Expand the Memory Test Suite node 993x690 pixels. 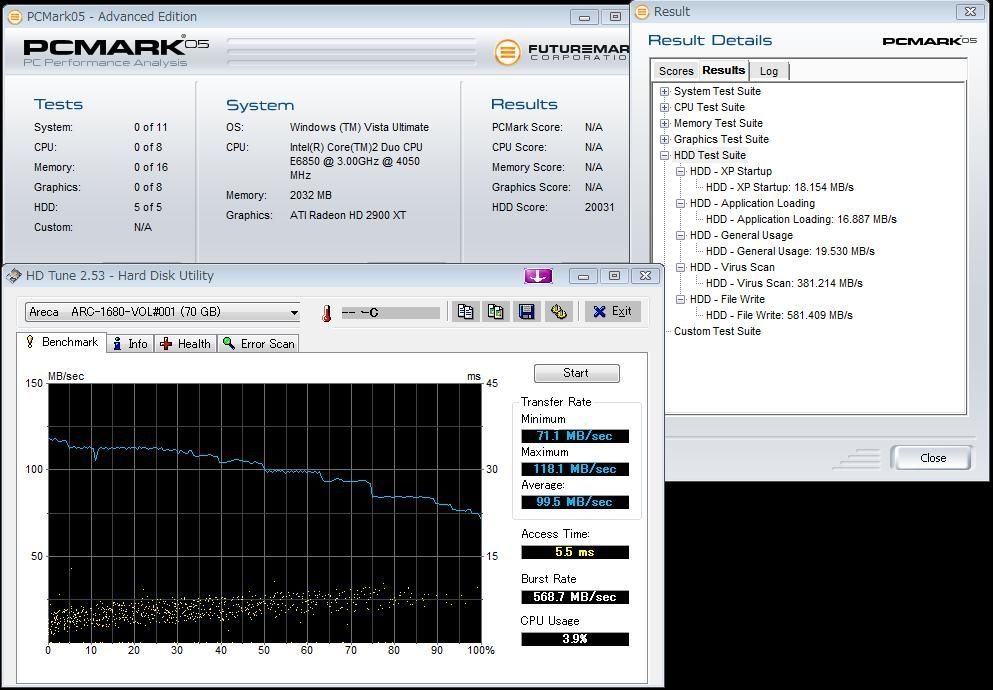(x=664, y=123)
